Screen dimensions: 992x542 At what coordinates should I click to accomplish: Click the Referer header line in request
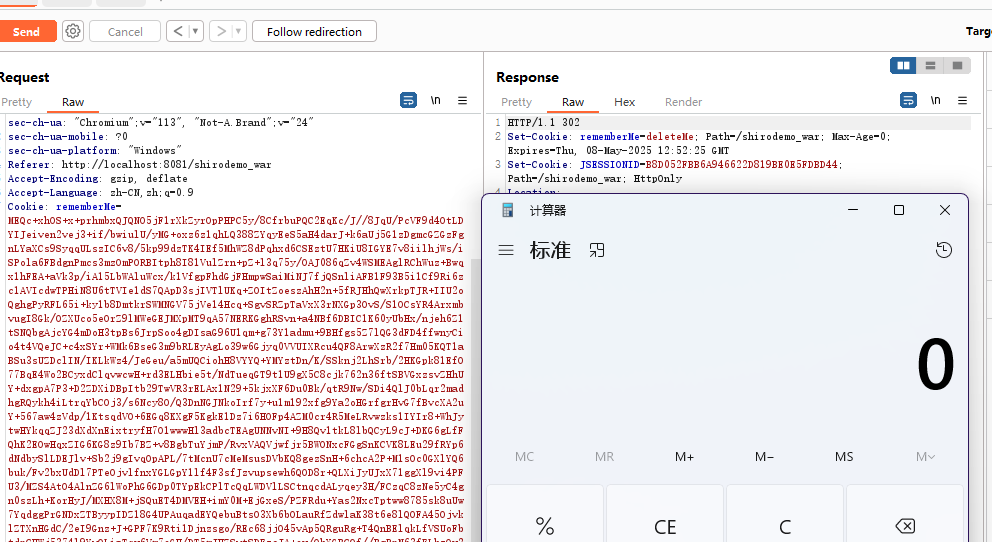pos(139,164)
